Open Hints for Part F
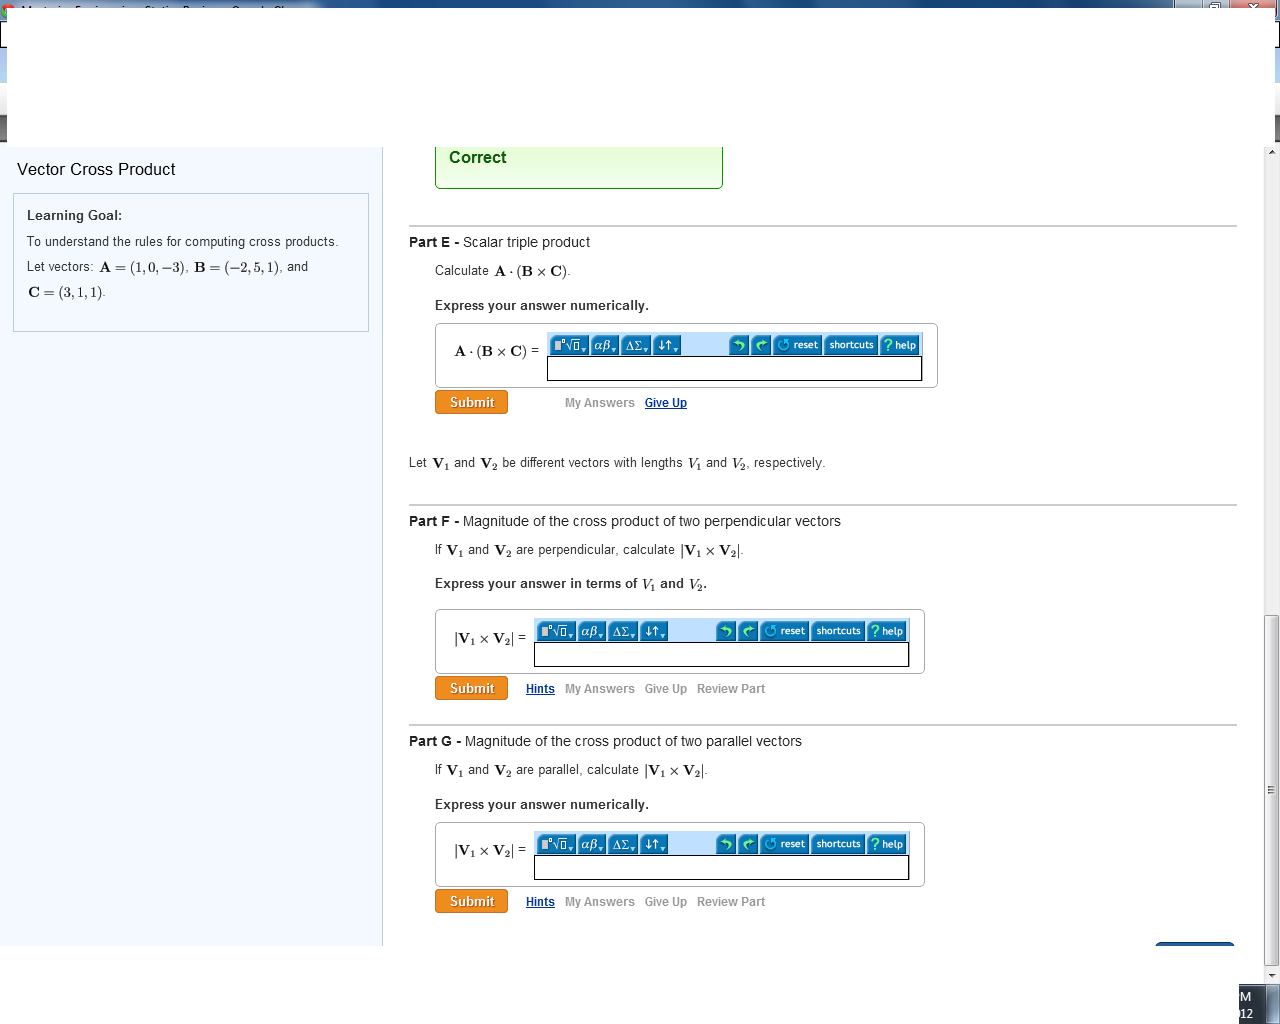The height and width of the screenshot is (1024, 1280). coord(540,689)
